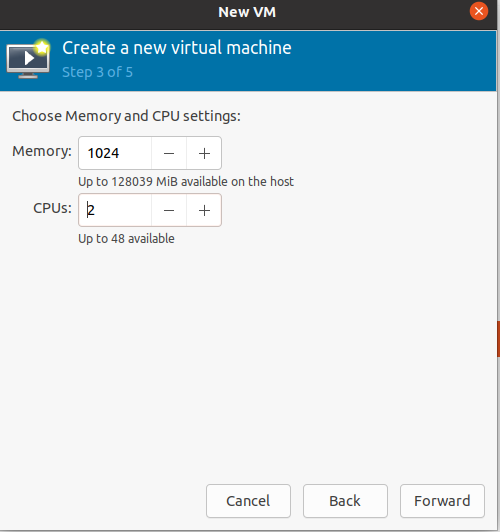
Task: Click the orange scrollbar at right edge
Action: click(x=498, y=339)
